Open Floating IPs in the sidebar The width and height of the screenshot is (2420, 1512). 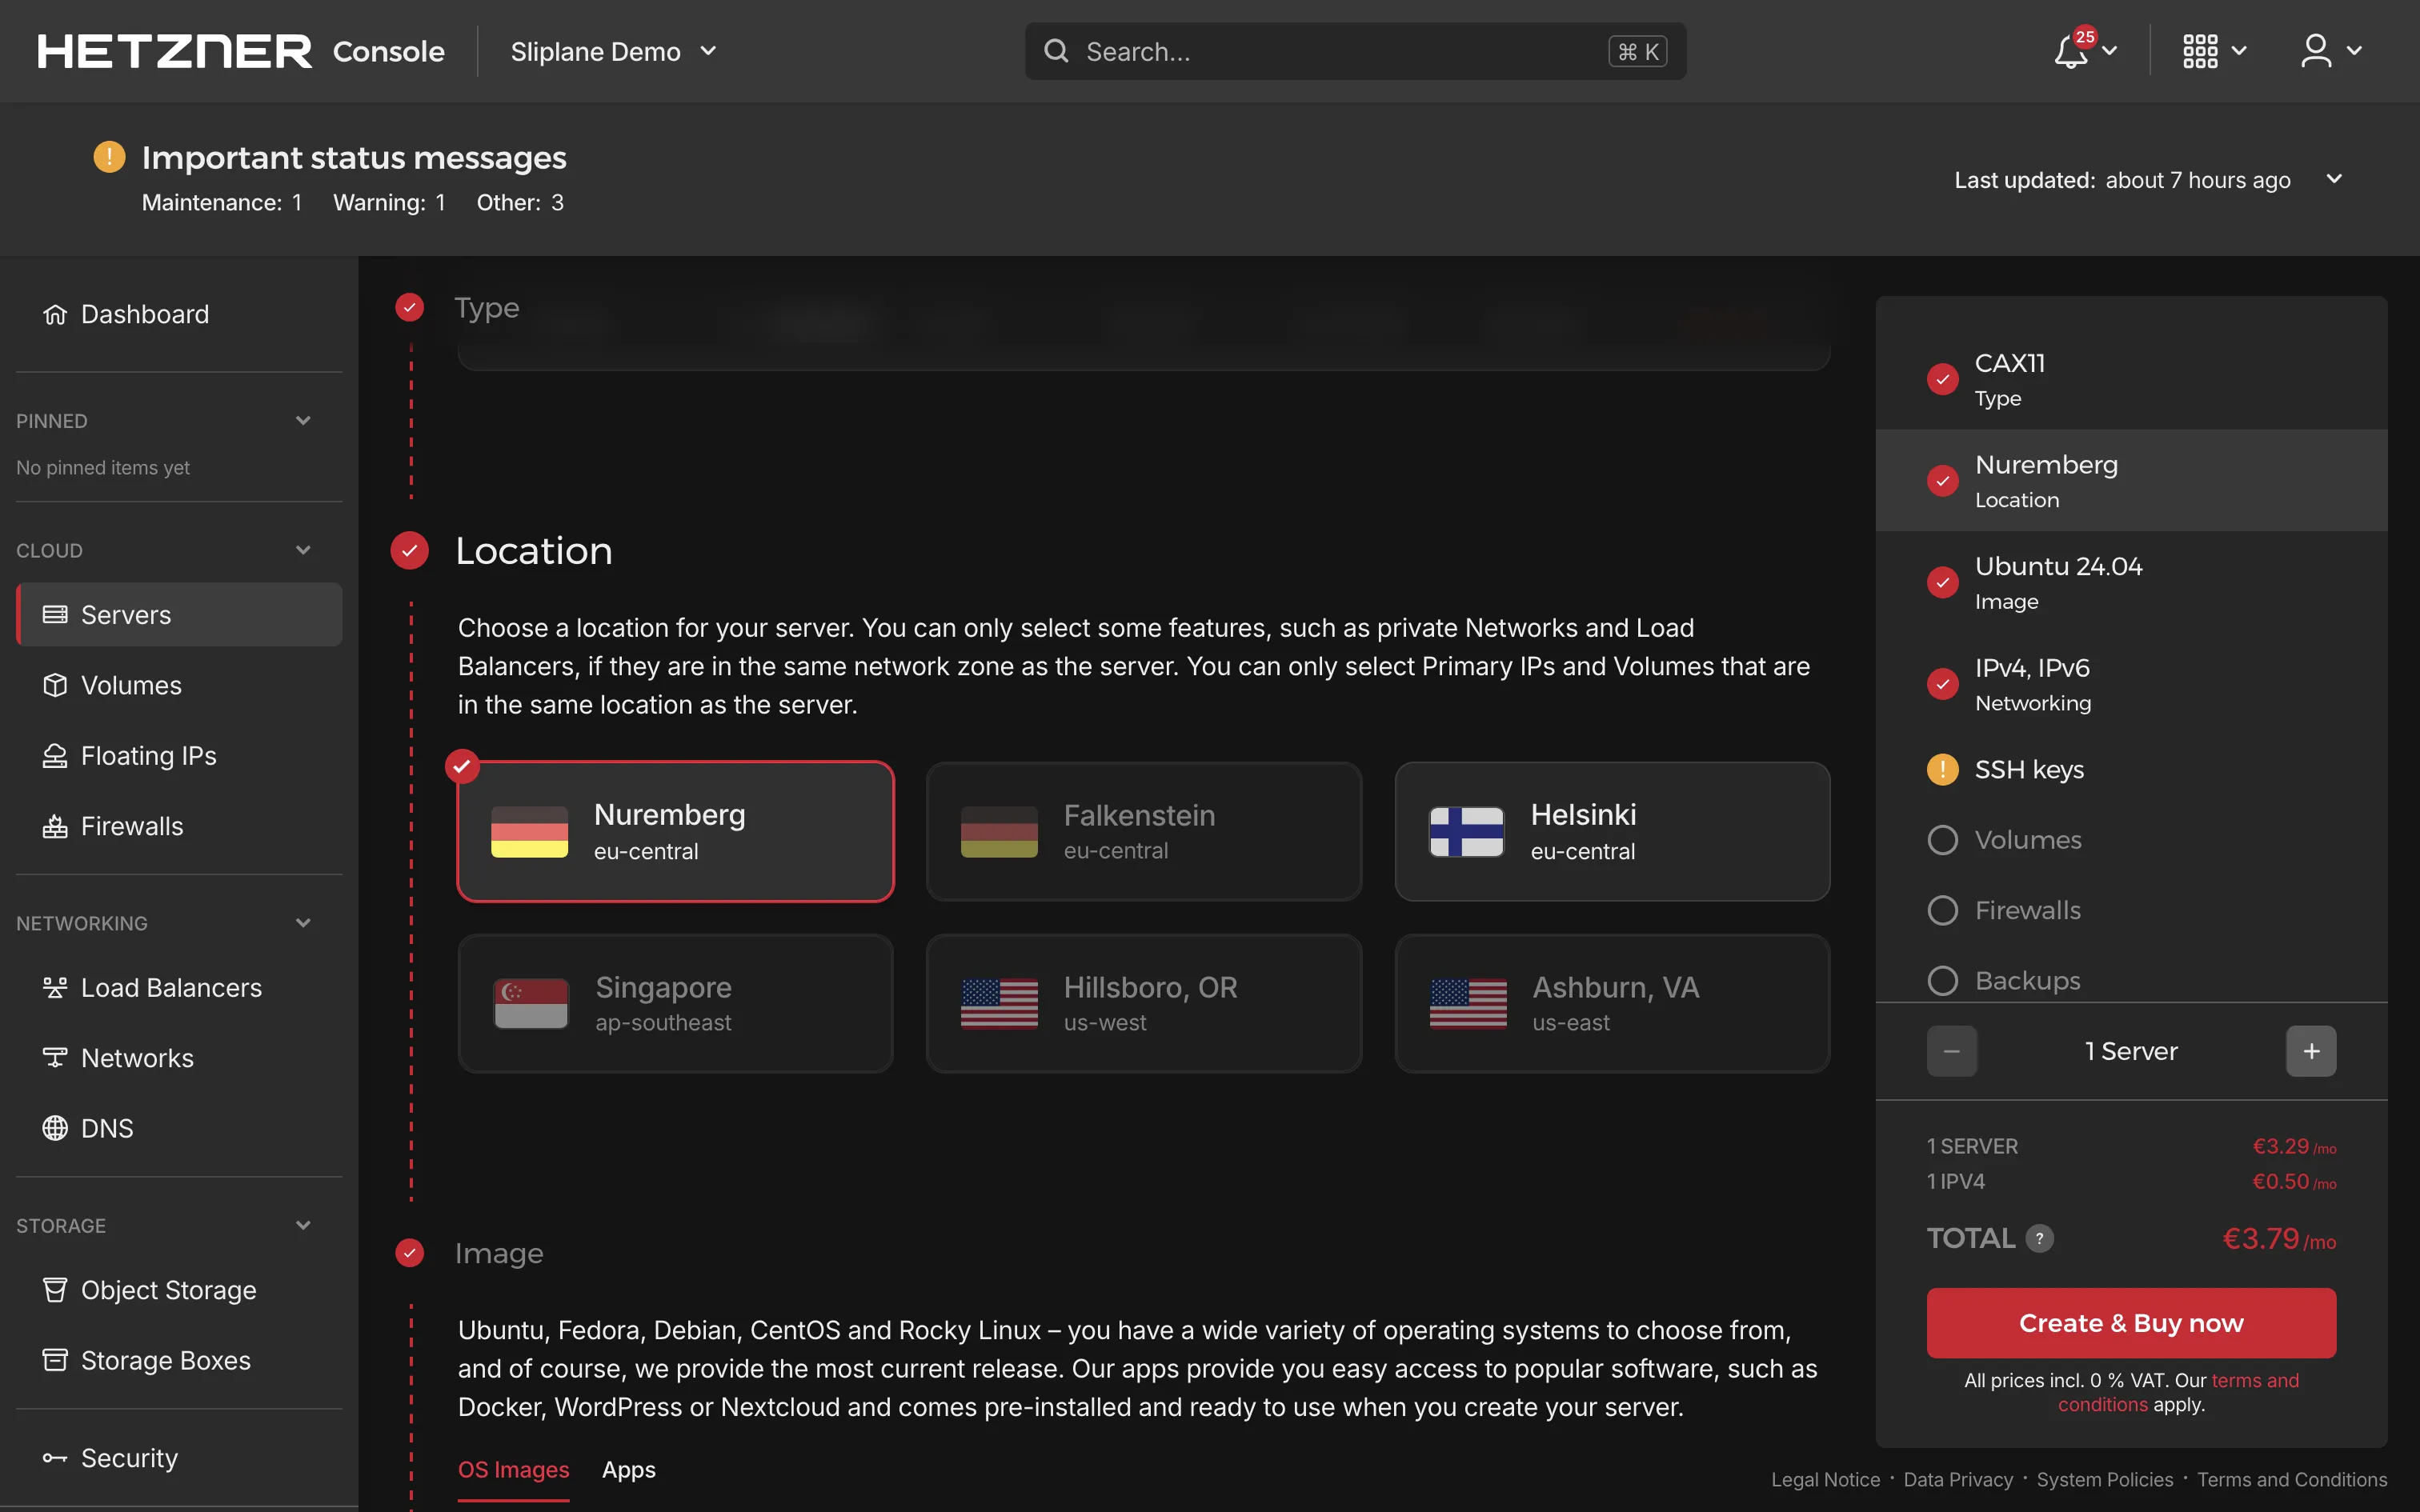tap(148, 756)
